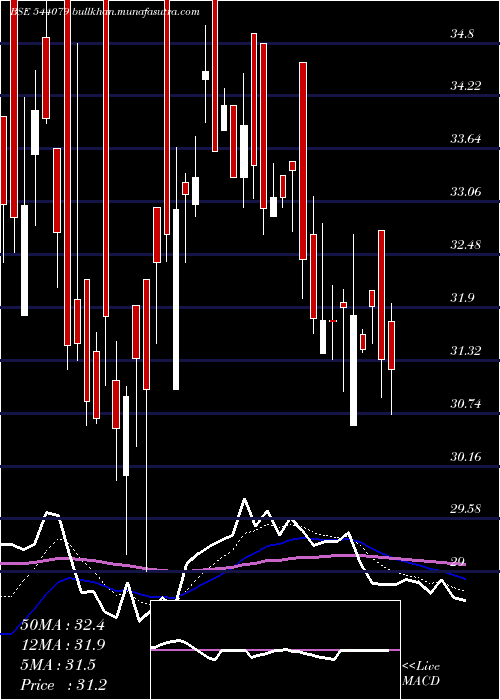Select the 32.48 price level label

pyautogui.click(x=465, y=245)
